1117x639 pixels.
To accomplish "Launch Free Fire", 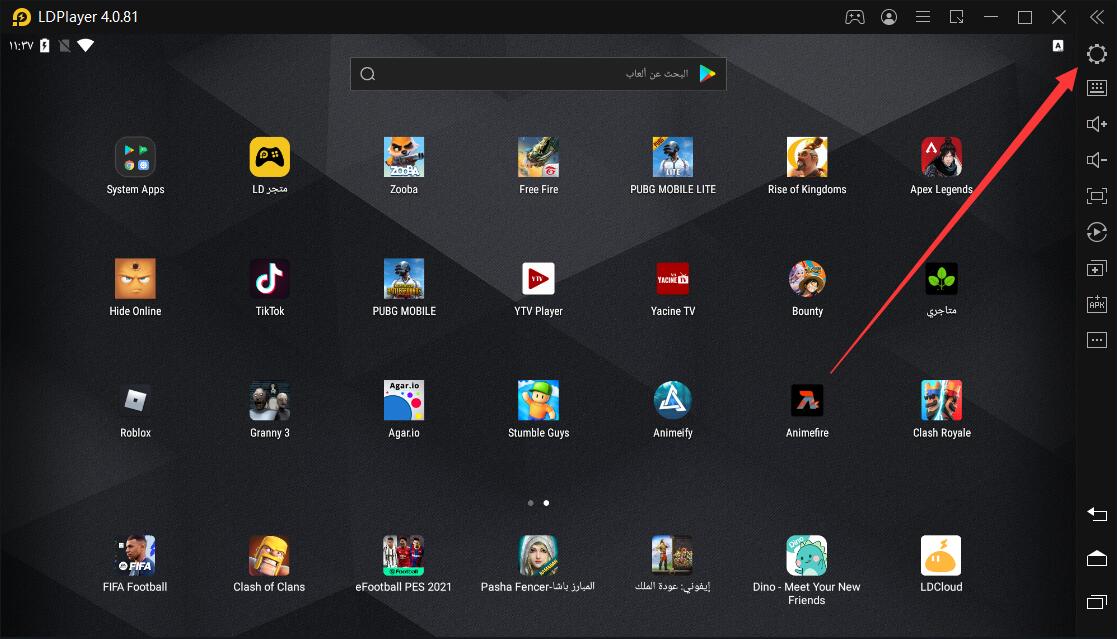I will click(539, 157).
